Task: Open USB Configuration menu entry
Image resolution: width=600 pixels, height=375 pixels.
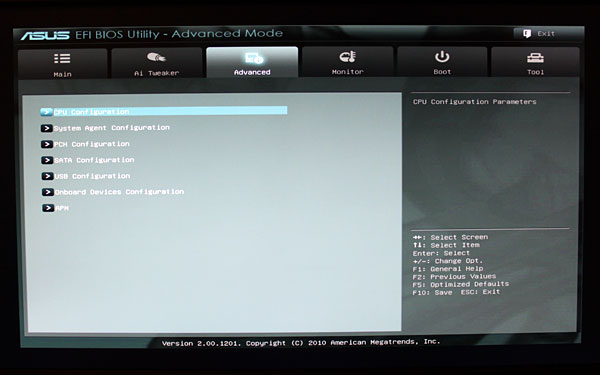Action: (x=92, y=176)
